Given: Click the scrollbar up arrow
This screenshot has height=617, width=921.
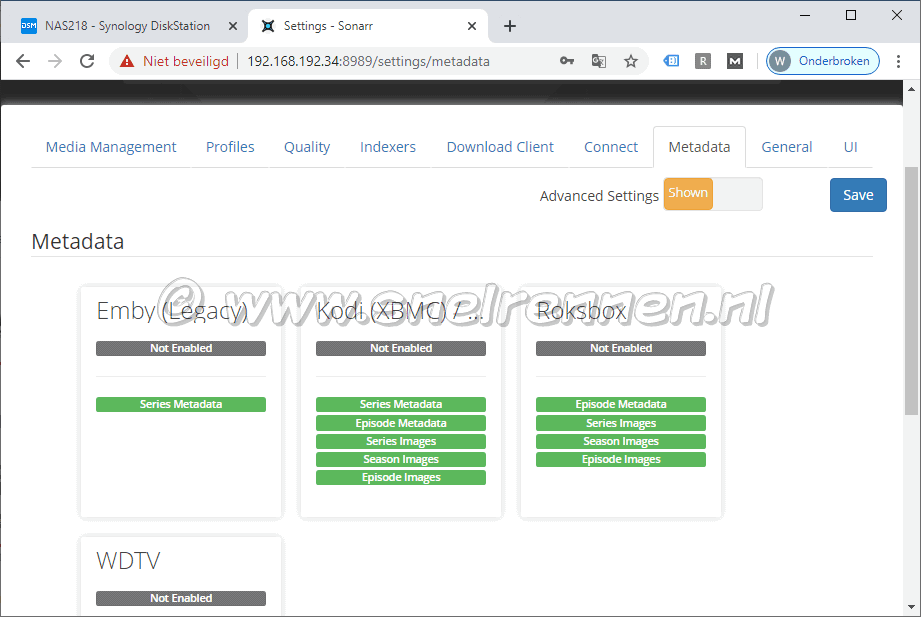Looking at the screenshot, I should click(911, 89).
